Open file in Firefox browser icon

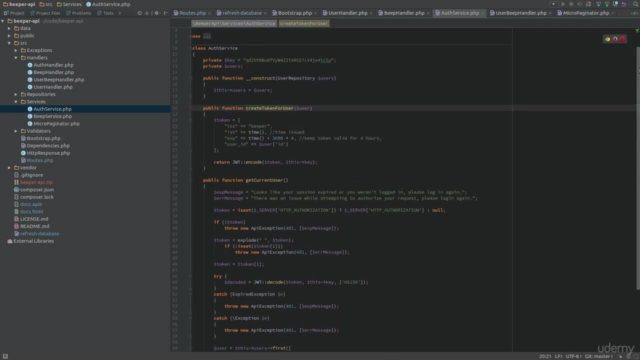click(615, 39)
